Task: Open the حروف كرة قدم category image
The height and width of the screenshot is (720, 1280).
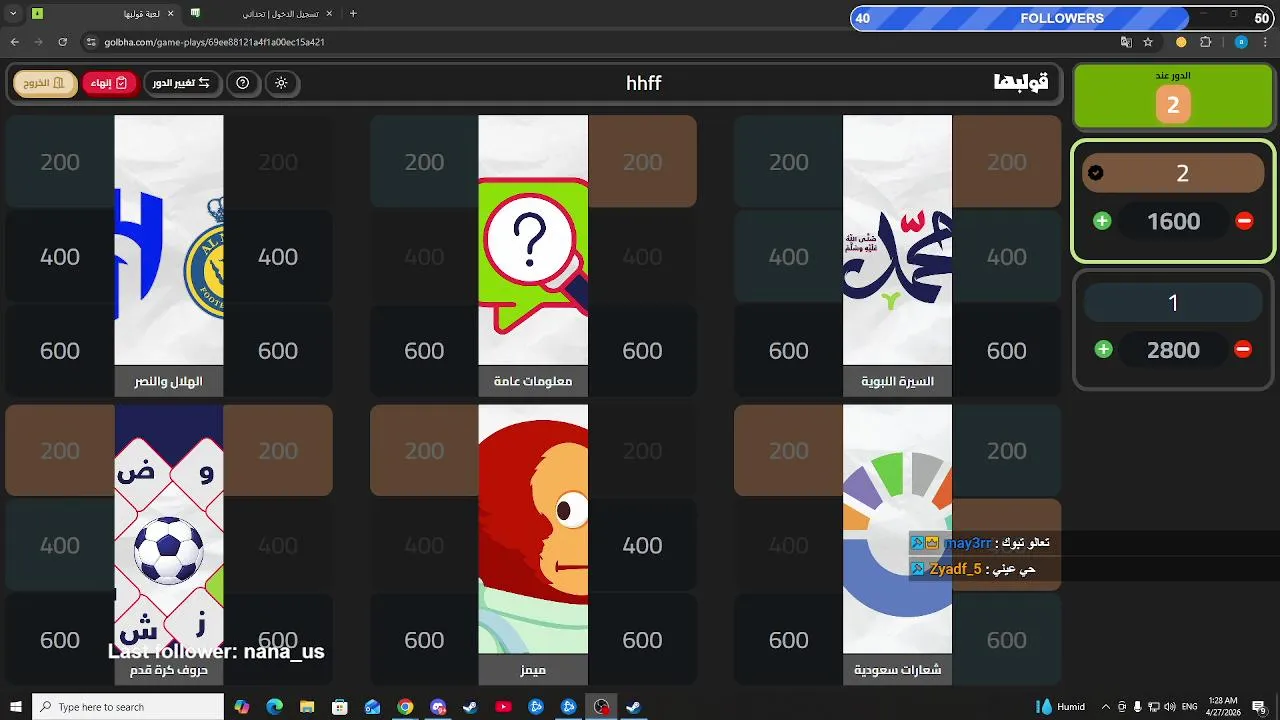Action: point(169,529)
